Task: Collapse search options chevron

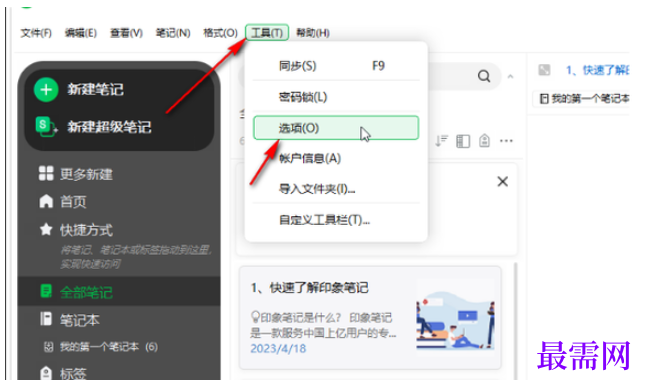Action: point(510,77)
